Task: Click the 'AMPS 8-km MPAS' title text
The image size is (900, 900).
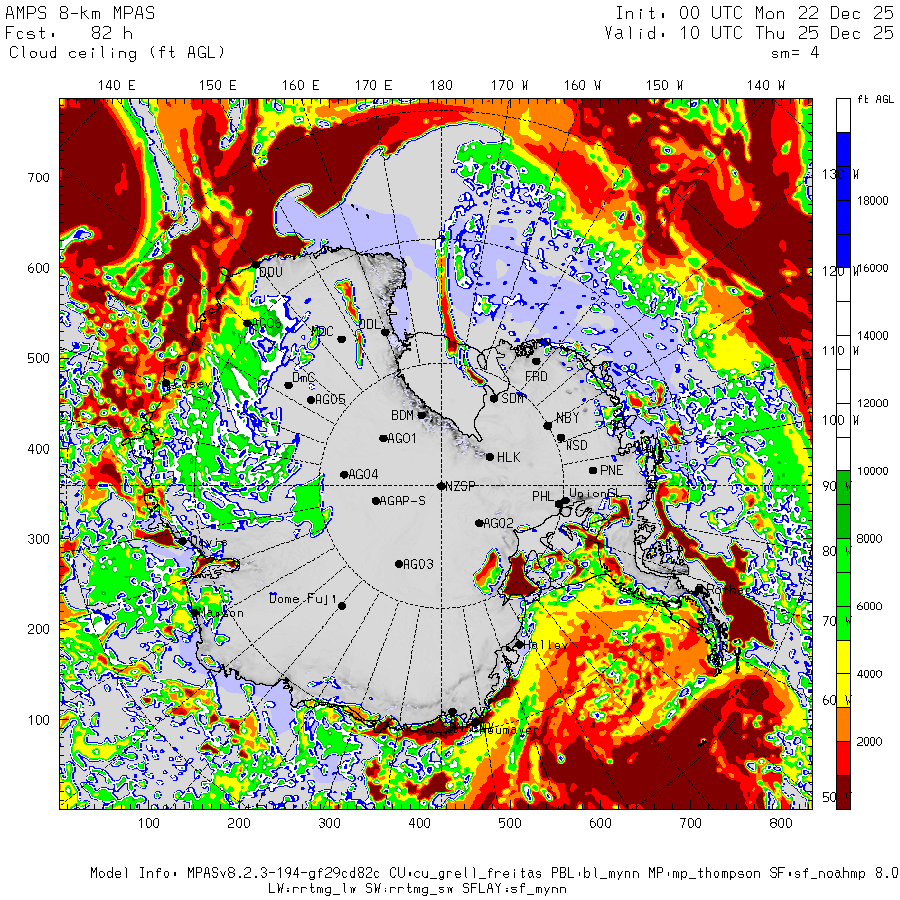Action: [80, 13]
